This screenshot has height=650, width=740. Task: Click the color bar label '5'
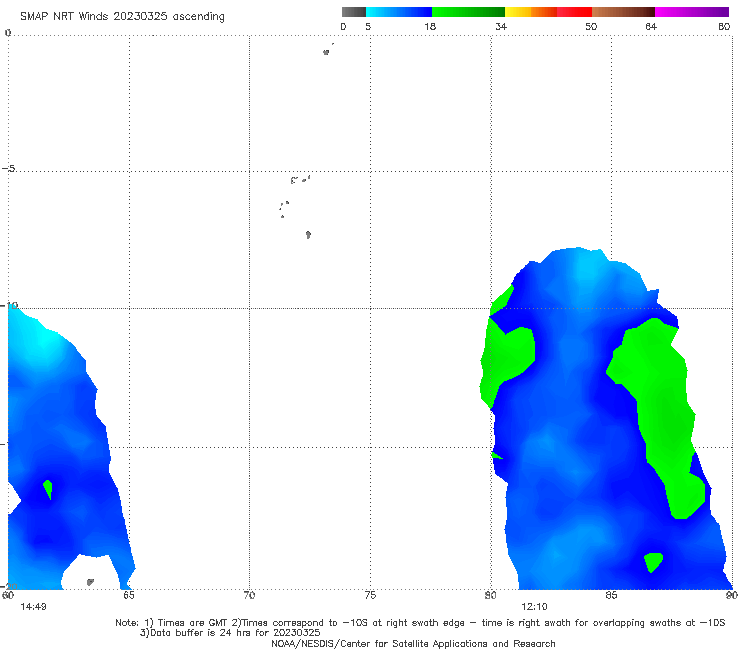368,26
